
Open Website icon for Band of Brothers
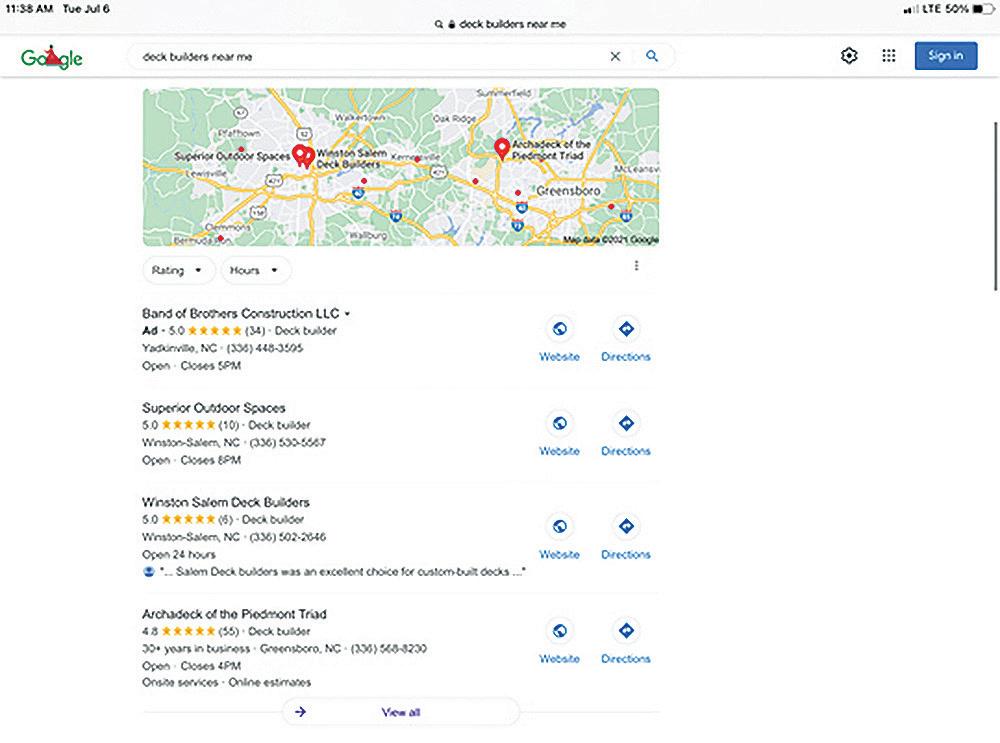click(559, 329)
